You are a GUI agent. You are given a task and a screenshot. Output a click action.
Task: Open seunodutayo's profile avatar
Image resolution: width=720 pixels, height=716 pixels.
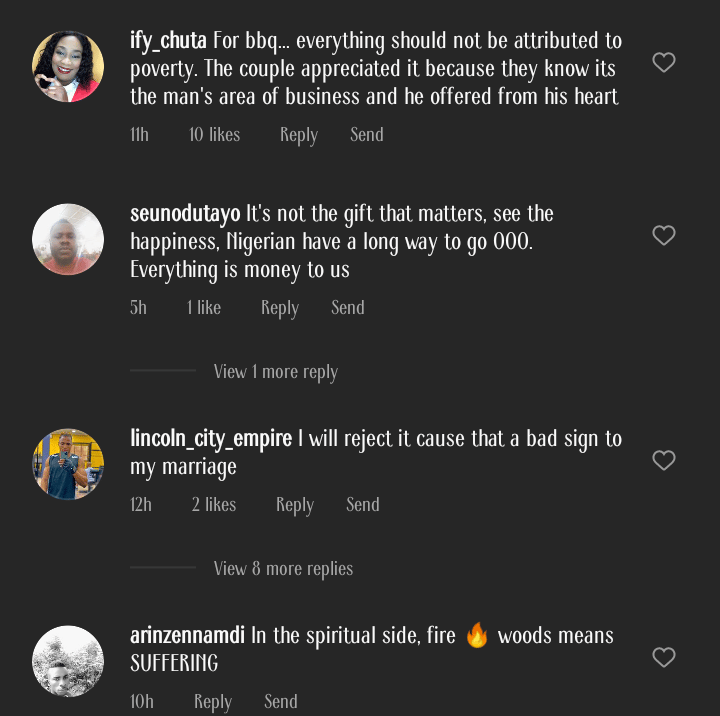coord(68,240)
